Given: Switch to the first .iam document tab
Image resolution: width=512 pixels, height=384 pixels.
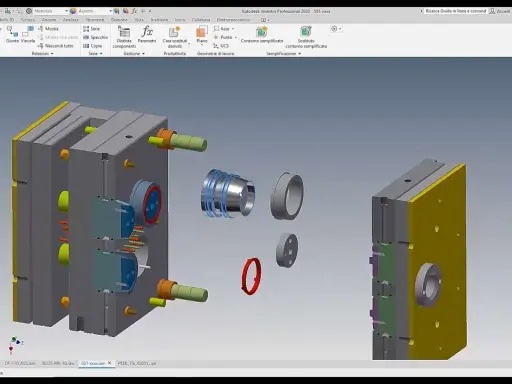Looking at the screenshot, I should tap(20, 363).
